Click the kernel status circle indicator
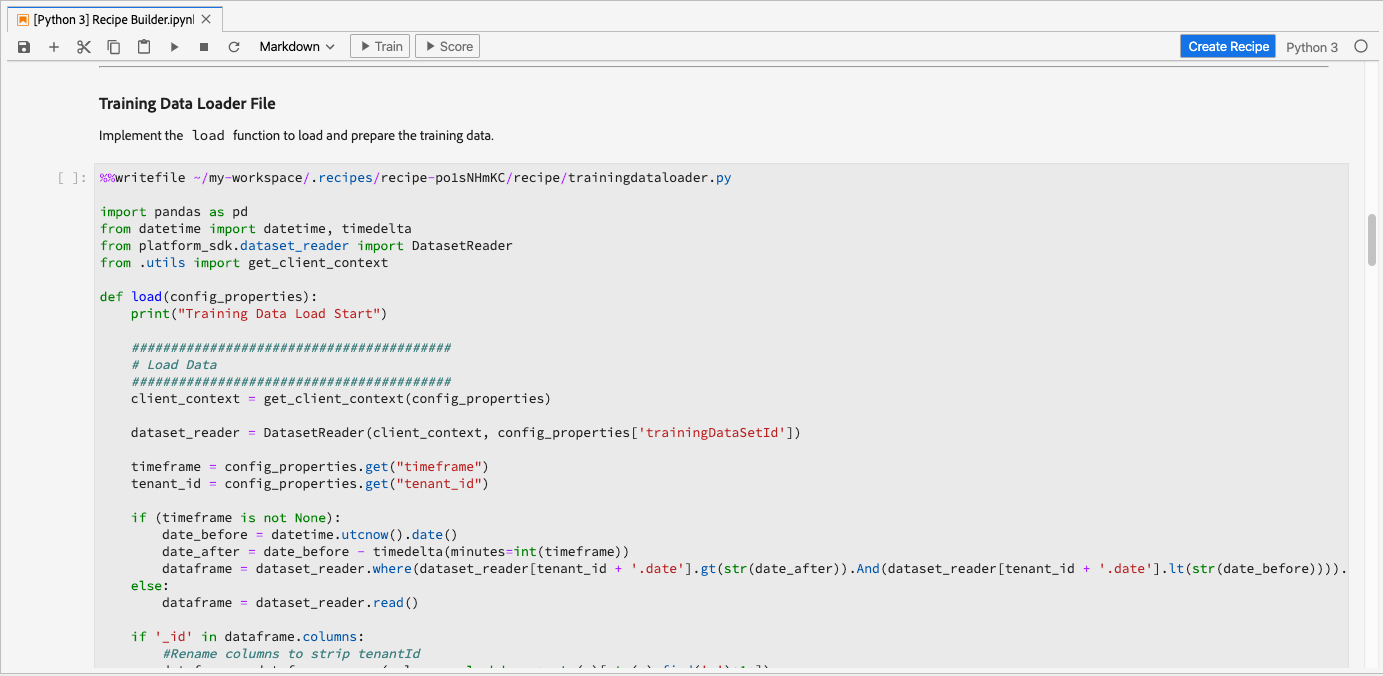1383x676 pixels. [x=1361, y=46]
